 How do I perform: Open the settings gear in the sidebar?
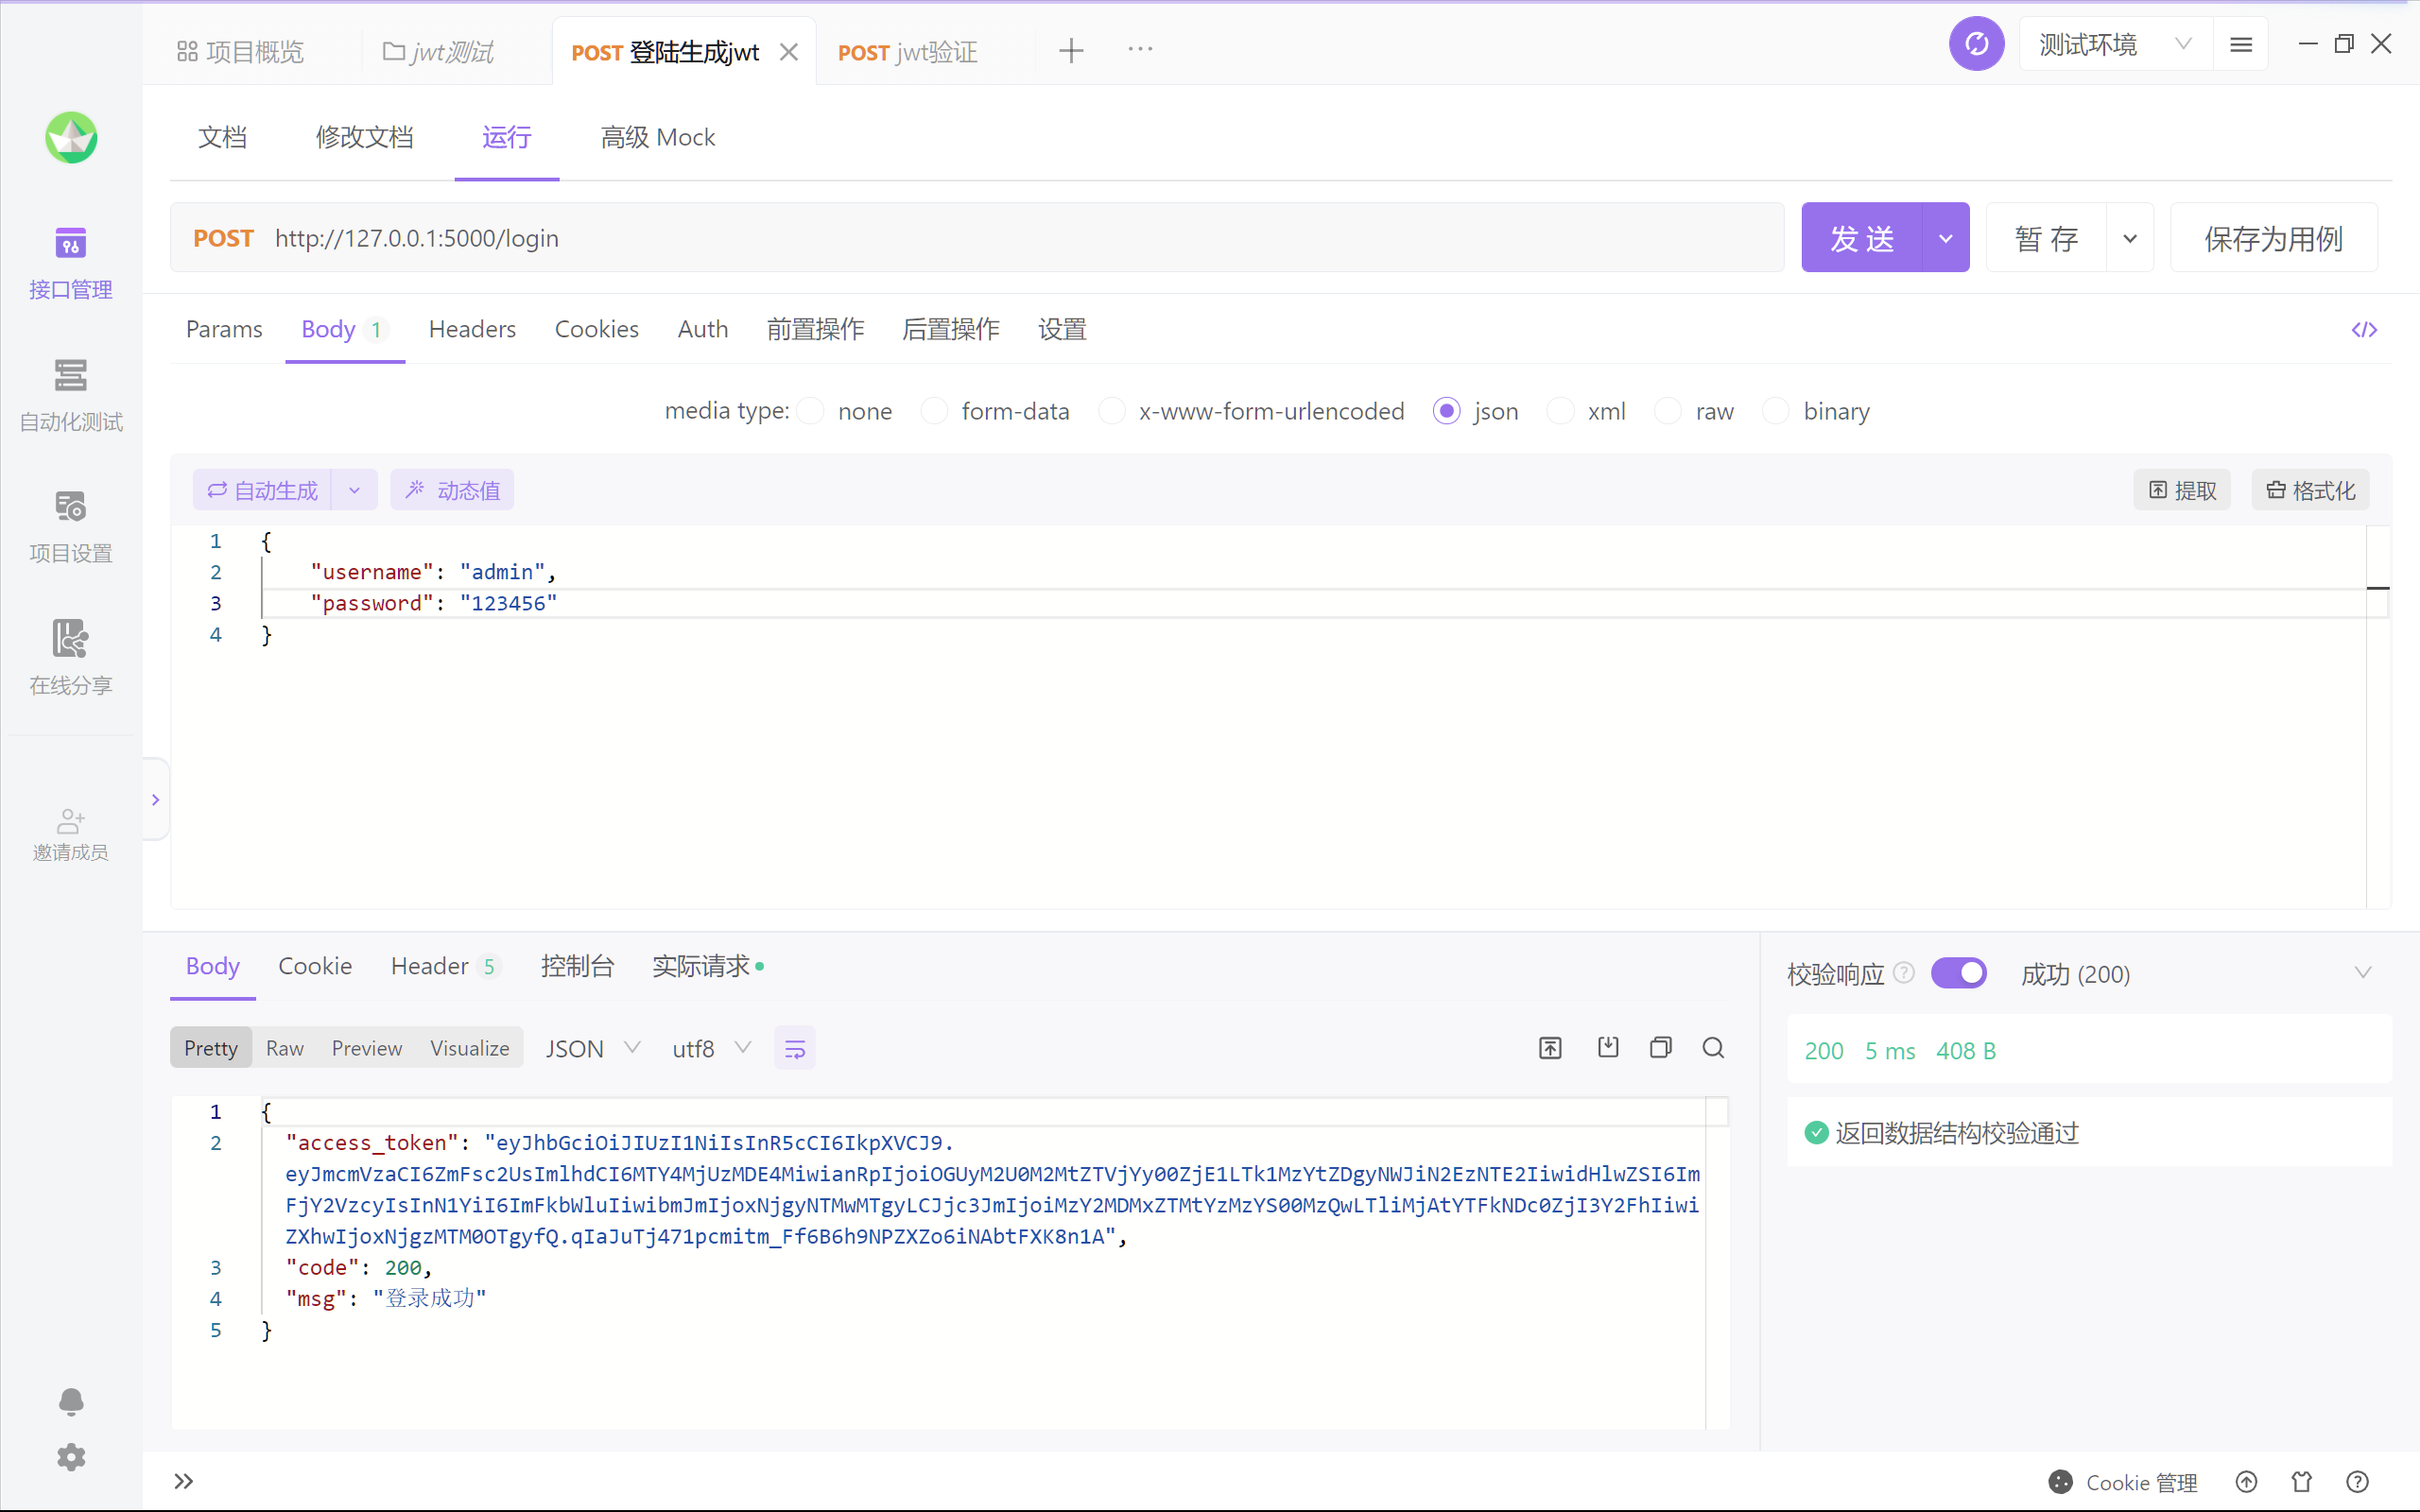[70, 1457]
